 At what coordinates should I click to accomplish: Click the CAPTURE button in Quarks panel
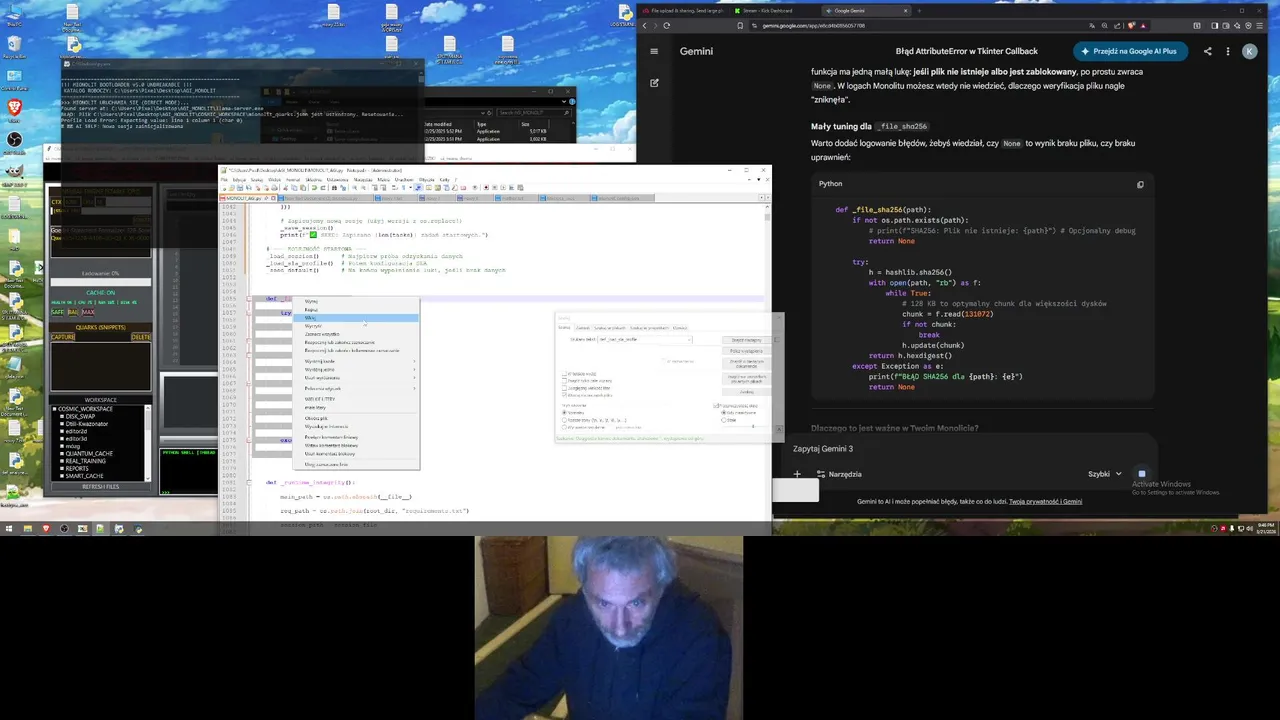pos(63,337)
